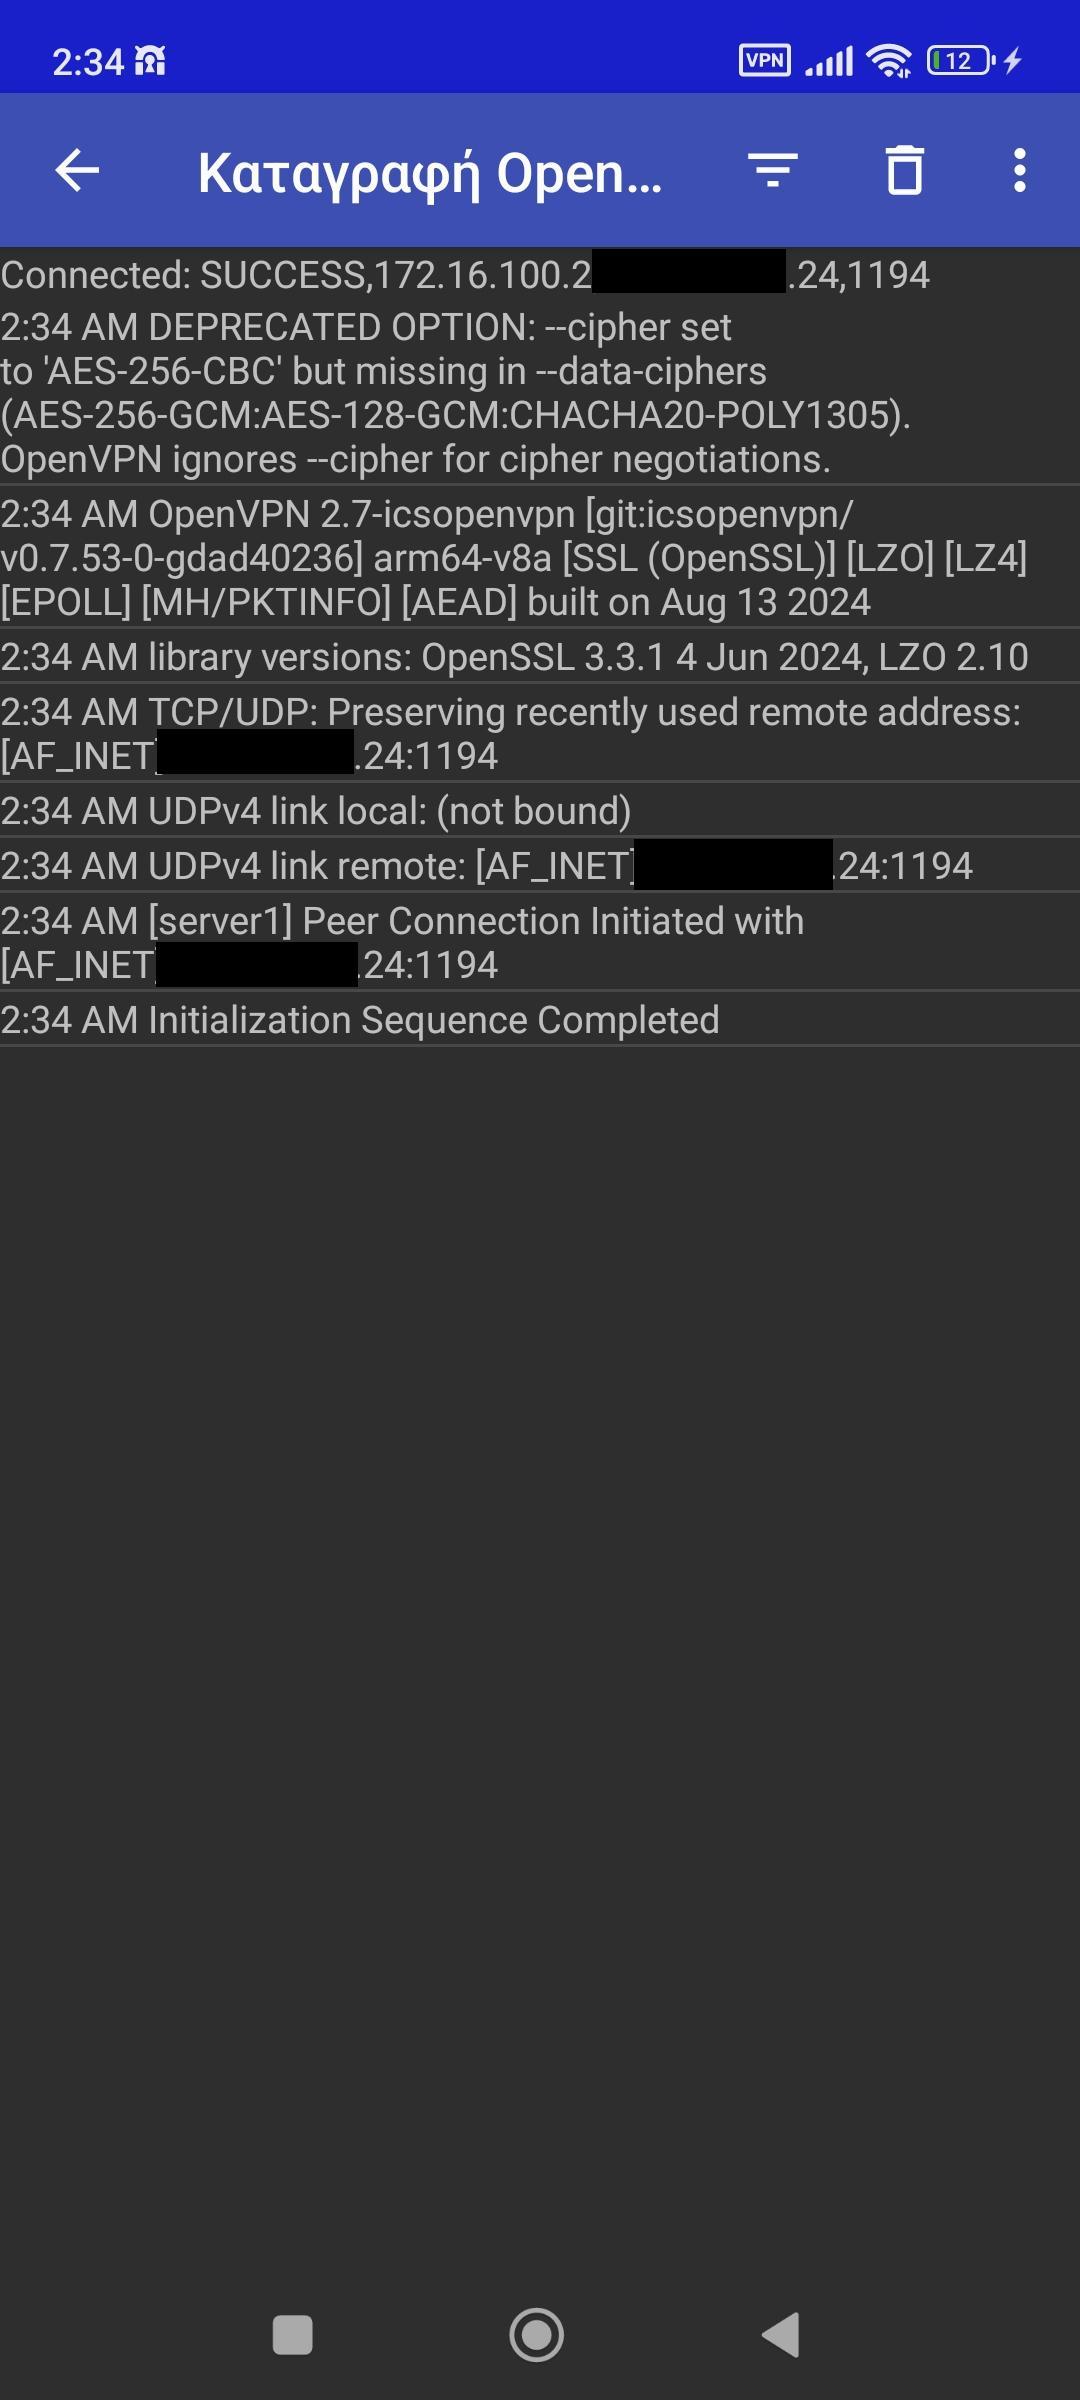Image resolution: width=1080 pixels, height=2400 pixels.
Task: Tap the back arrow in the app bar
Action: pos(77,171)
